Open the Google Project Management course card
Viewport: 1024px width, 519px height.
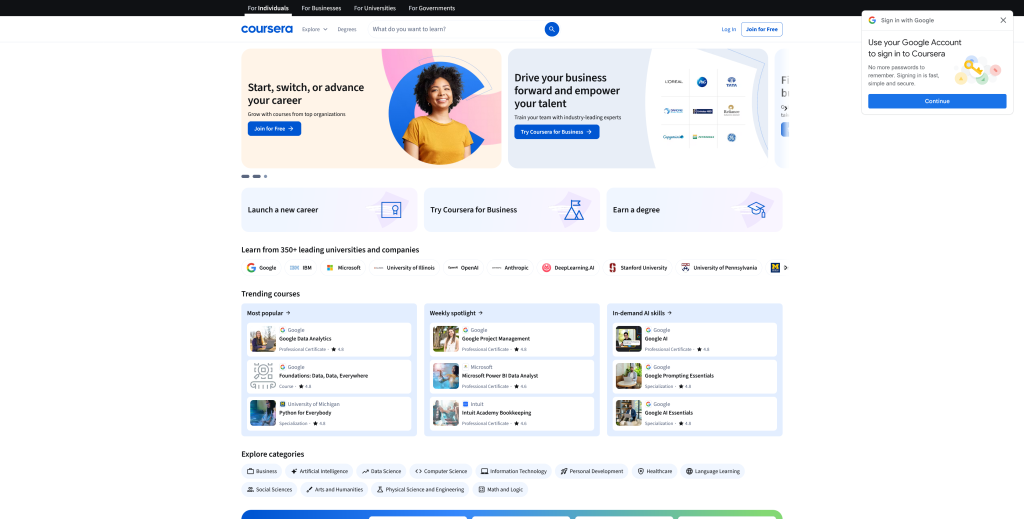click(512, 339)
